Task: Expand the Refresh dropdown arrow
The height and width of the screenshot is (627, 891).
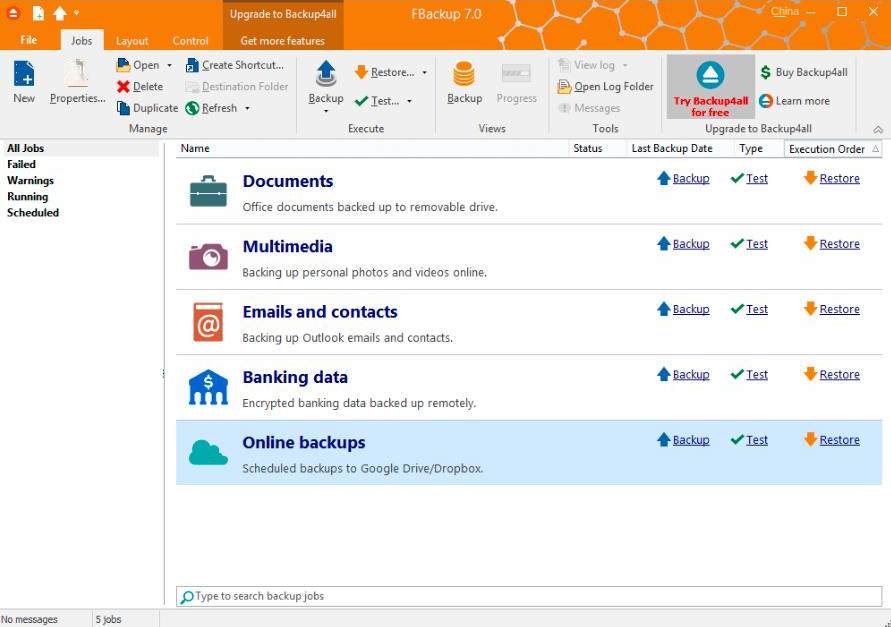Action: [x=247, y=109]
